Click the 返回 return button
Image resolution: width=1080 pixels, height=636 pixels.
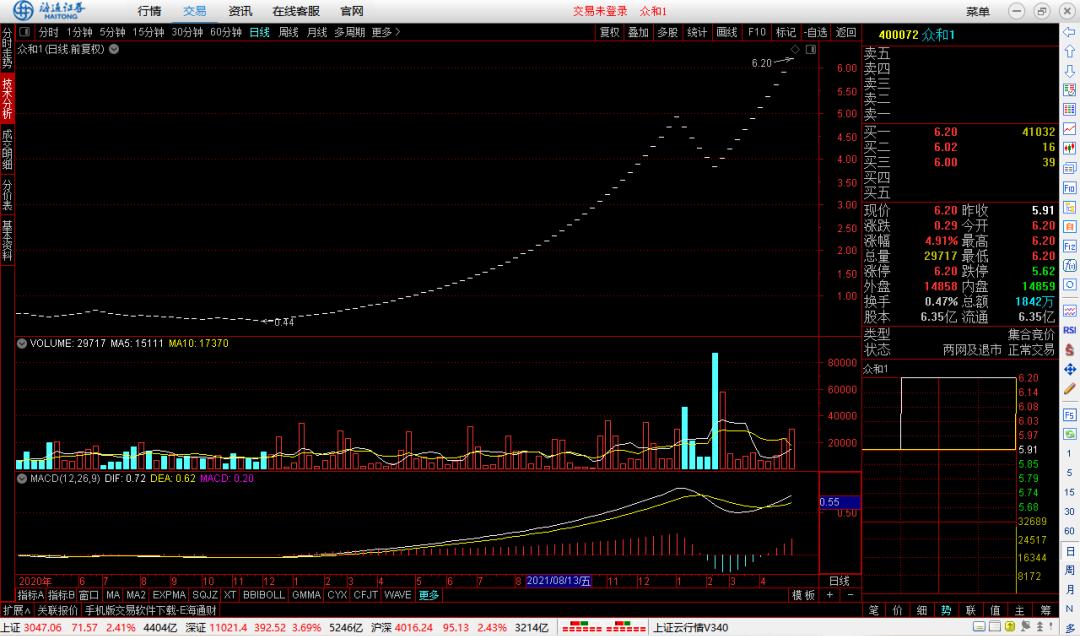[x=846, y=32]
